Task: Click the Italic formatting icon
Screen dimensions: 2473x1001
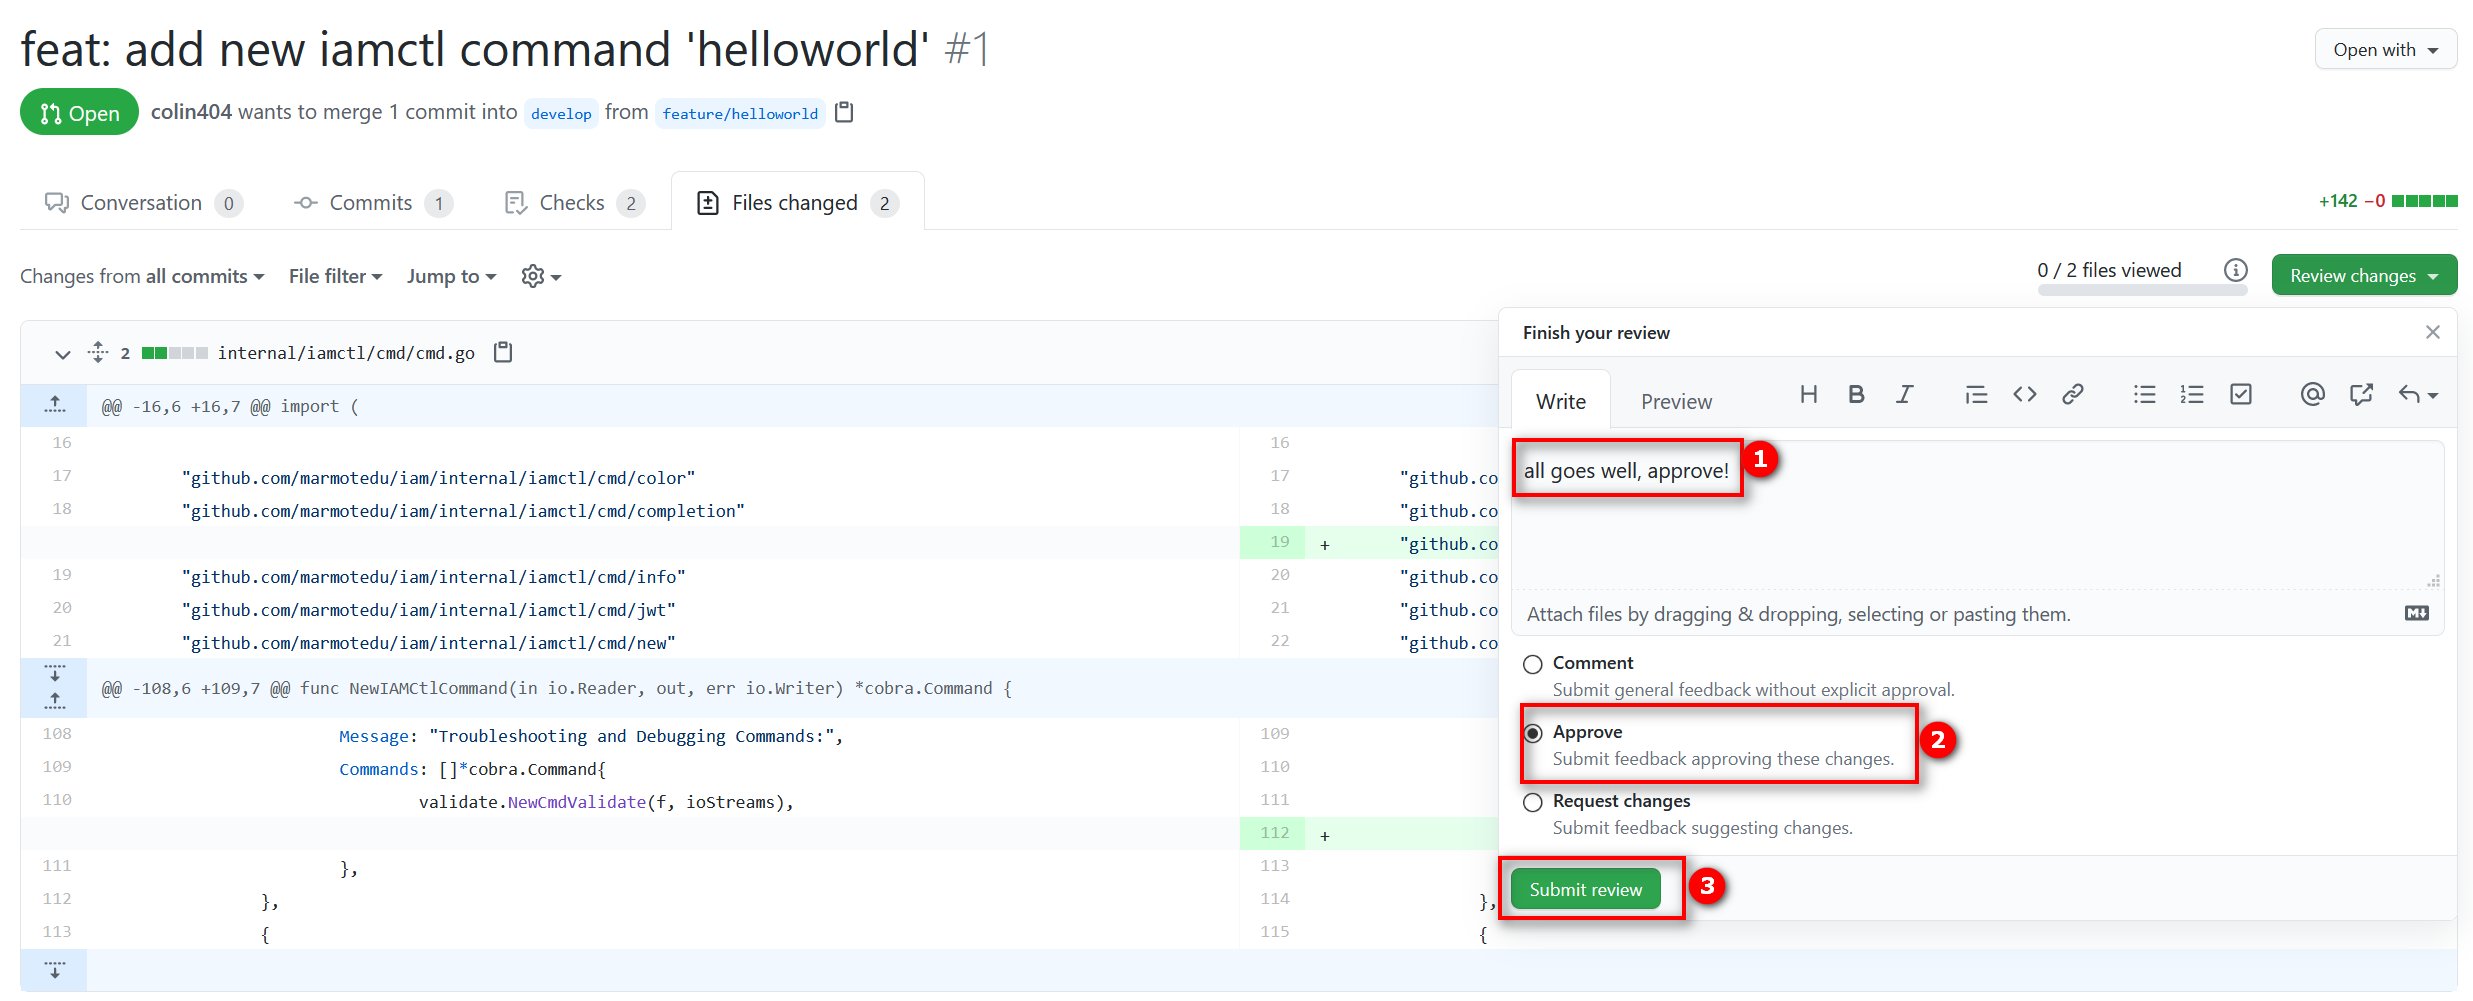Action: pos(1904,395)
